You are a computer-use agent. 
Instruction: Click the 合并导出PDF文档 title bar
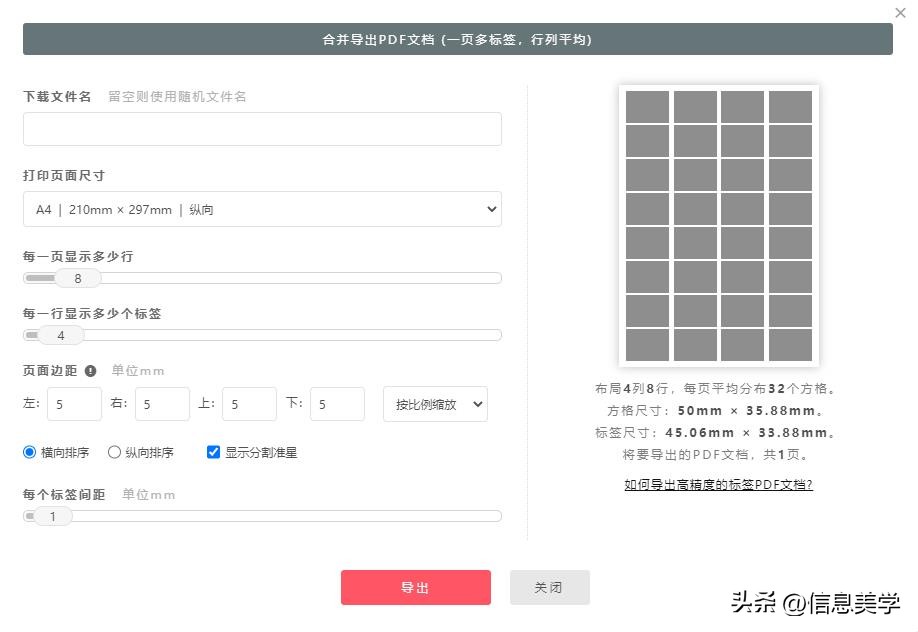click(456, 39)
